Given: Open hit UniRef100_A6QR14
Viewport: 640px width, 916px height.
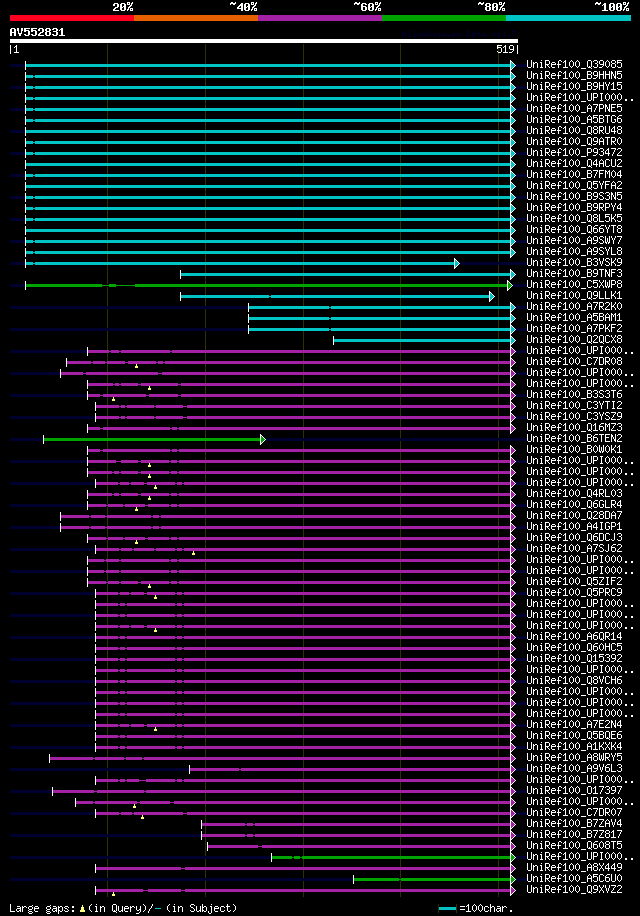Looking at the screenshot, I should 574,637.
